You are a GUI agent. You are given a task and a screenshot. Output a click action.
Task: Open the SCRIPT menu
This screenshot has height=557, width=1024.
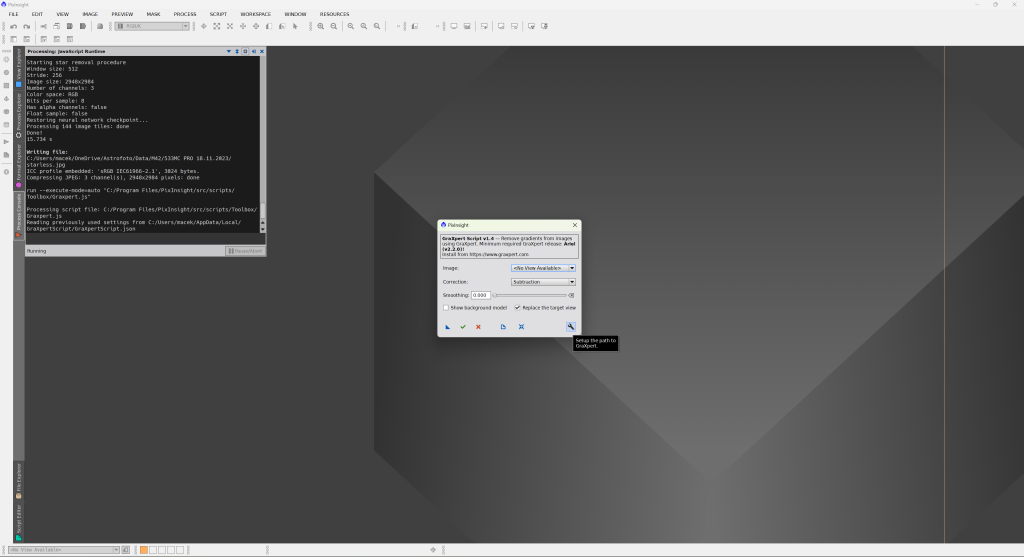coord(218,14)
